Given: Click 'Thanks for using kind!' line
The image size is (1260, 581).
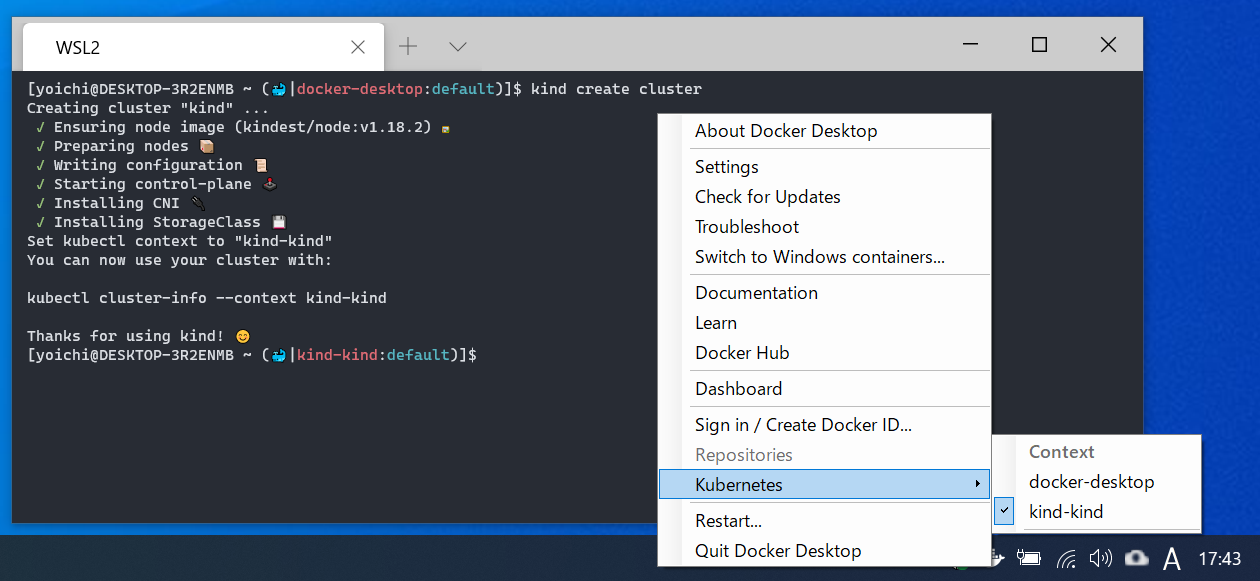Looking at the screenshot, I should [138, 336].
